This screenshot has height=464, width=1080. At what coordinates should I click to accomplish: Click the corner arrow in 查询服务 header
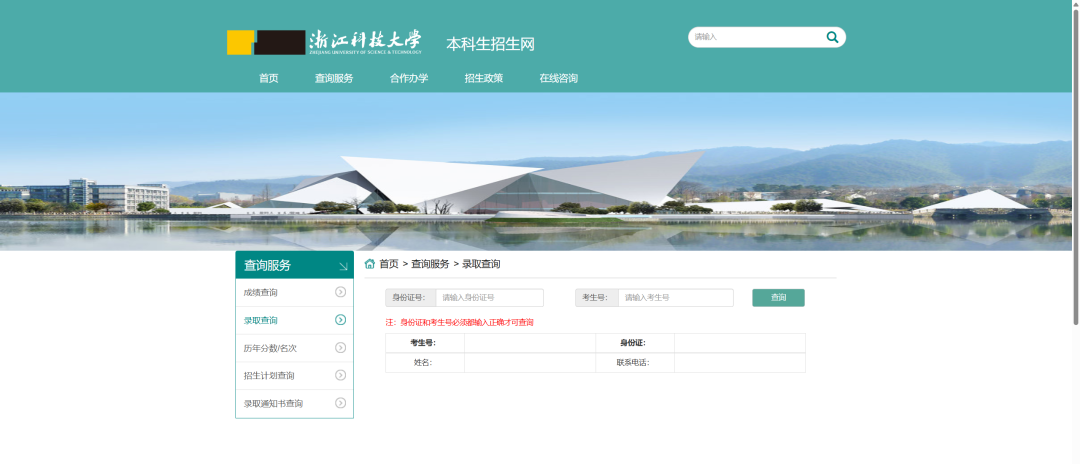tap(343, 266)
